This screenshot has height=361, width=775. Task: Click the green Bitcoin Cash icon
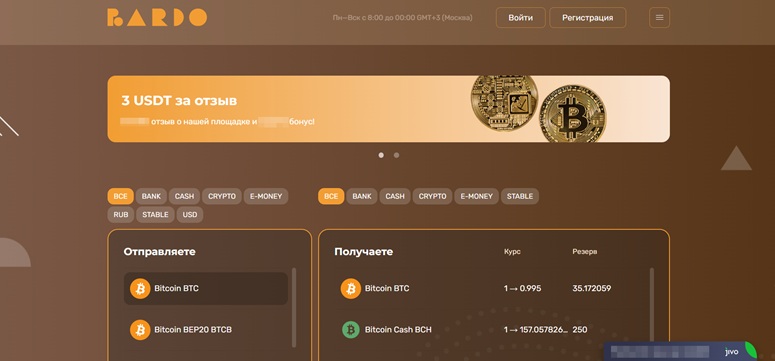[x=351, y=329]
